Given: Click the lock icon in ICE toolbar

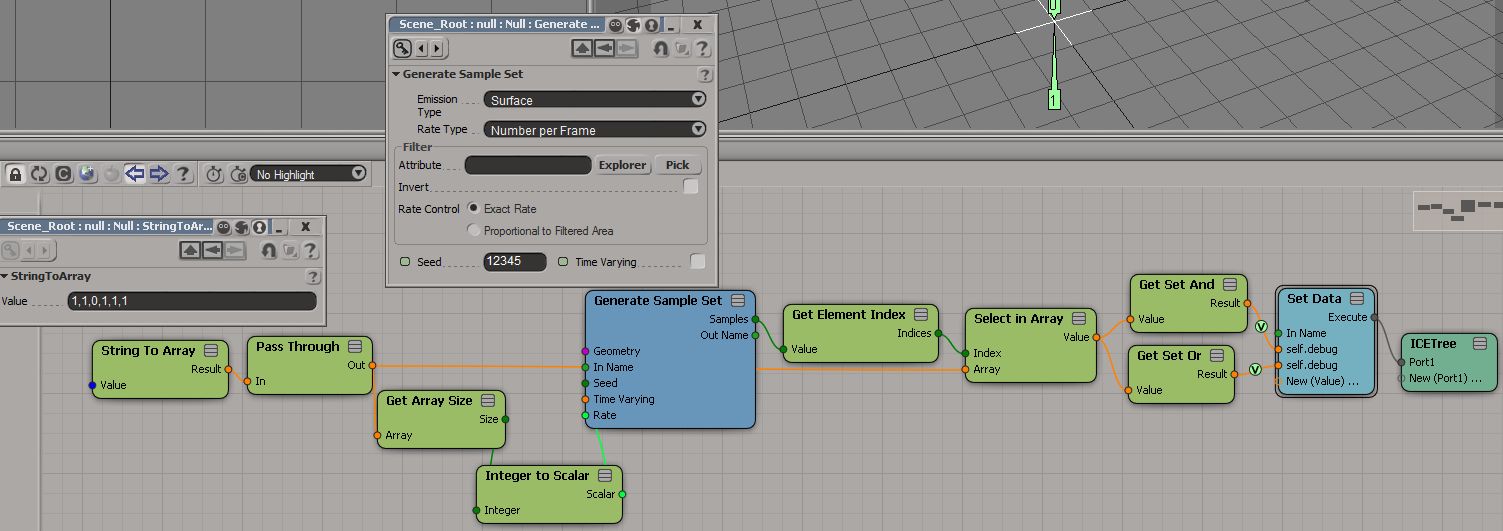Looking at the screenshot, I should 16,174.
